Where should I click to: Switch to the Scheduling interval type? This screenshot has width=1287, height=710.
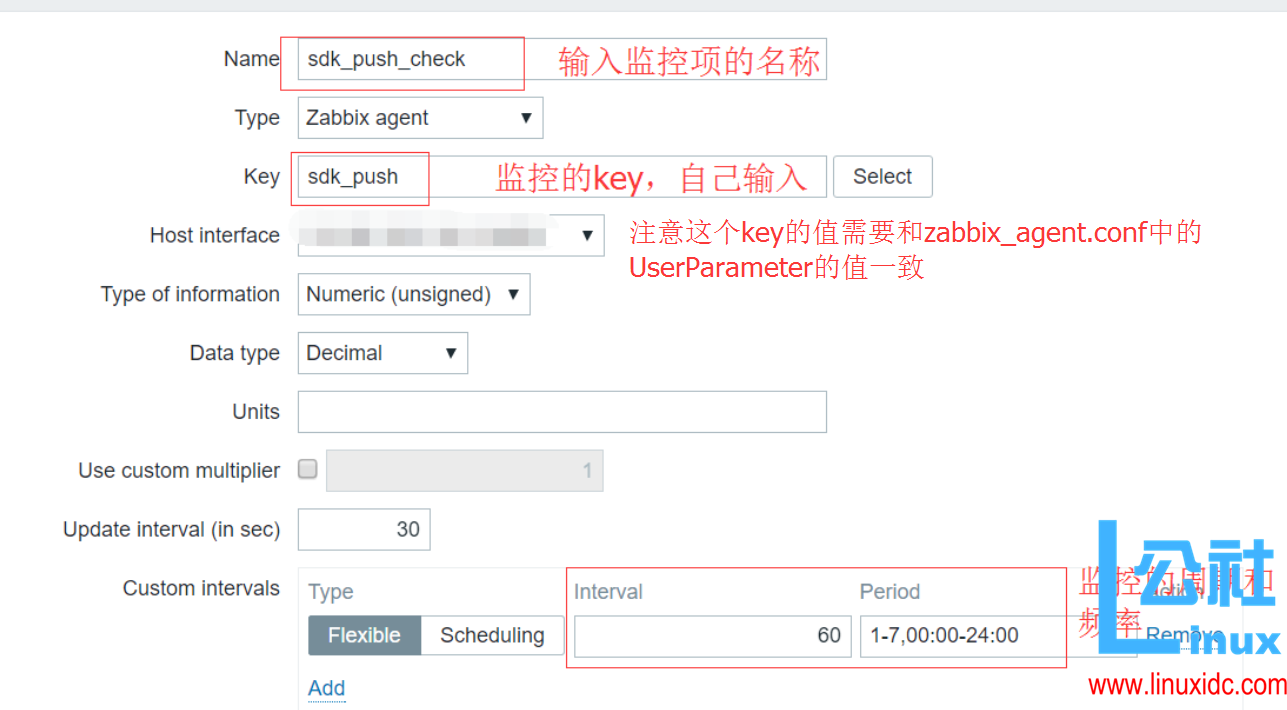click(492, 634)
